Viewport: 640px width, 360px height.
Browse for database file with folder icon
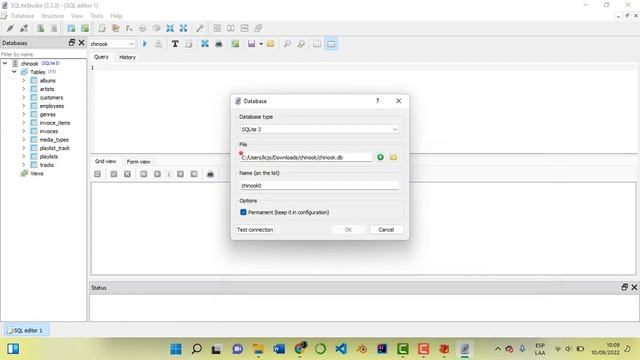click(393, 157)
